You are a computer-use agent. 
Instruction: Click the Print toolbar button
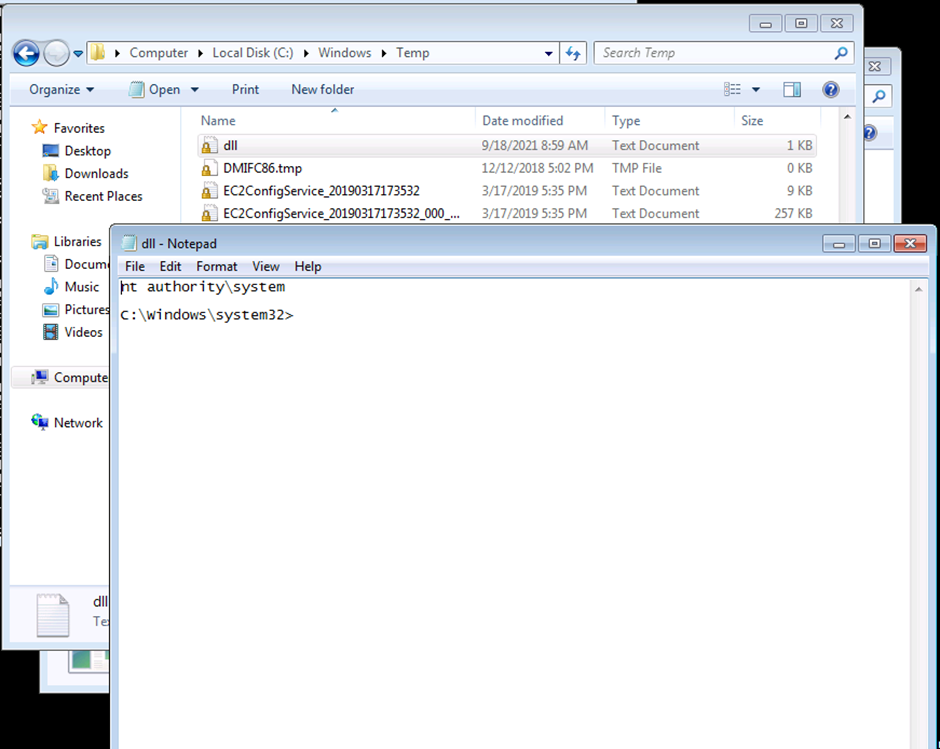click(x=245, y=90)
